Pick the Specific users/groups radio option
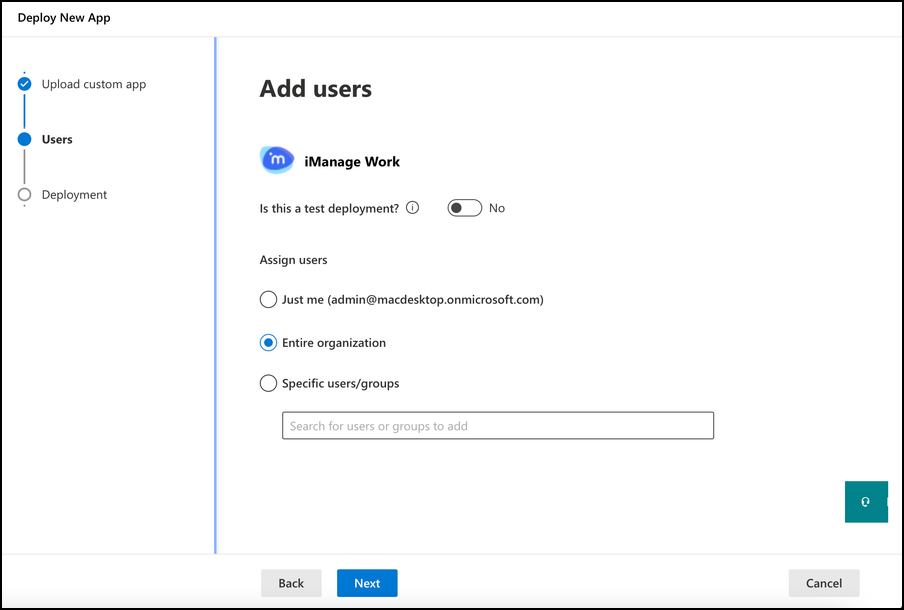The height and width of the screenshot is (610, 904). click(268, 383)
